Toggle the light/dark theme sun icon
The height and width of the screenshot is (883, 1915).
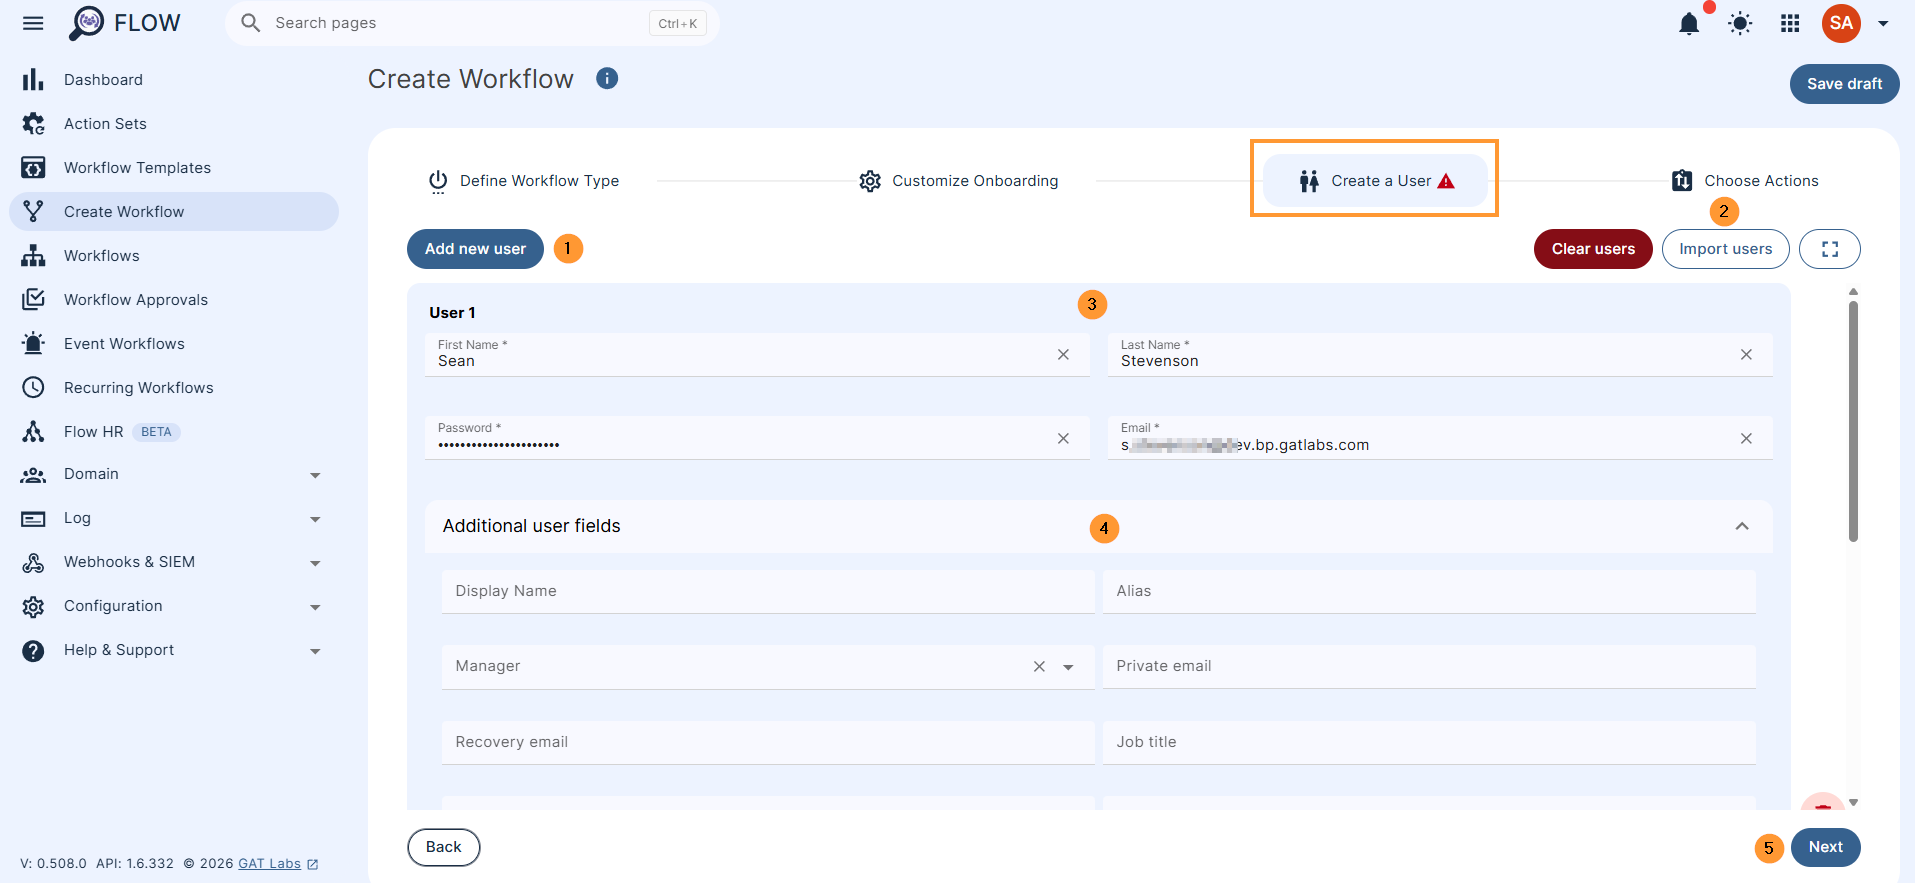click(x=1740, y=23)
